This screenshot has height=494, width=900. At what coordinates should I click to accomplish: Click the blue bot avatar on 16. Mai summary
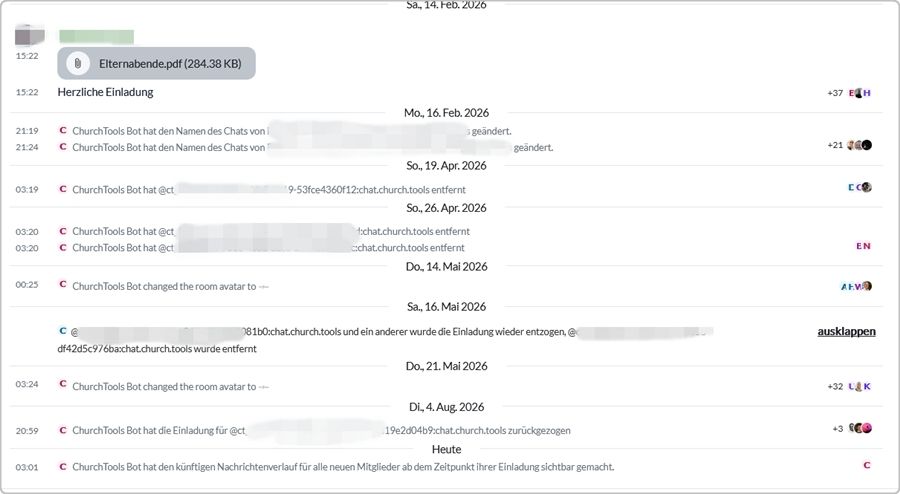tap(63, 330)
